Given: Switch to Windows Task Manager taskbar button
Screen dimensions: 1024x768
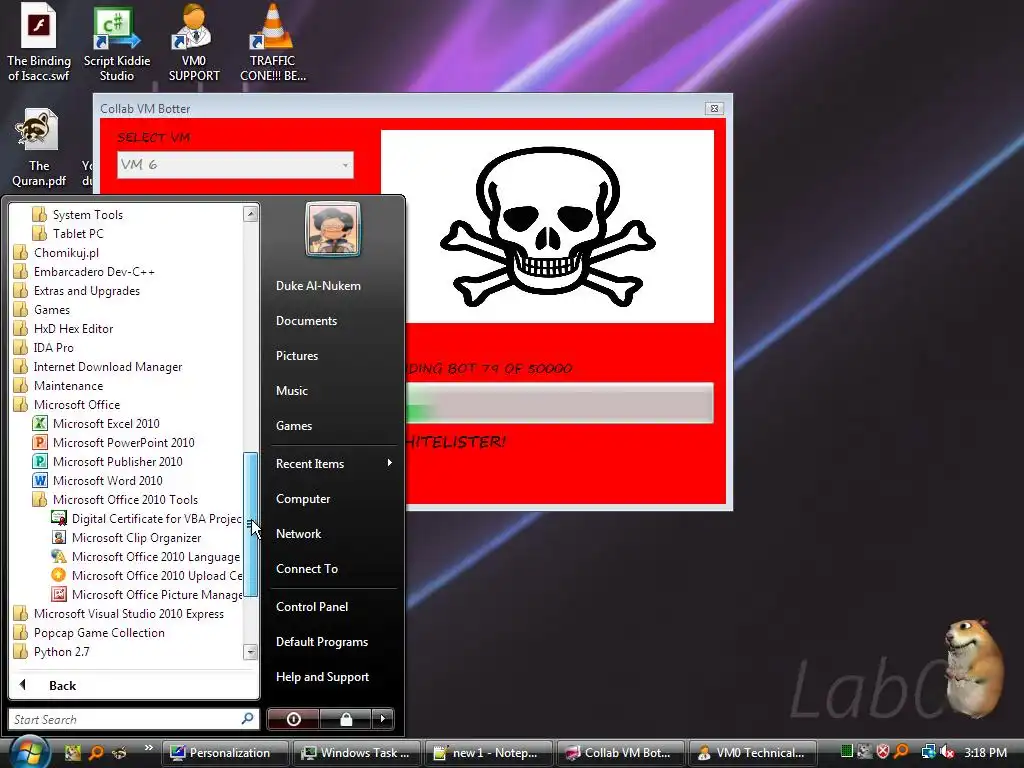Looking at the screenshot, I should [x=357, y=753].
